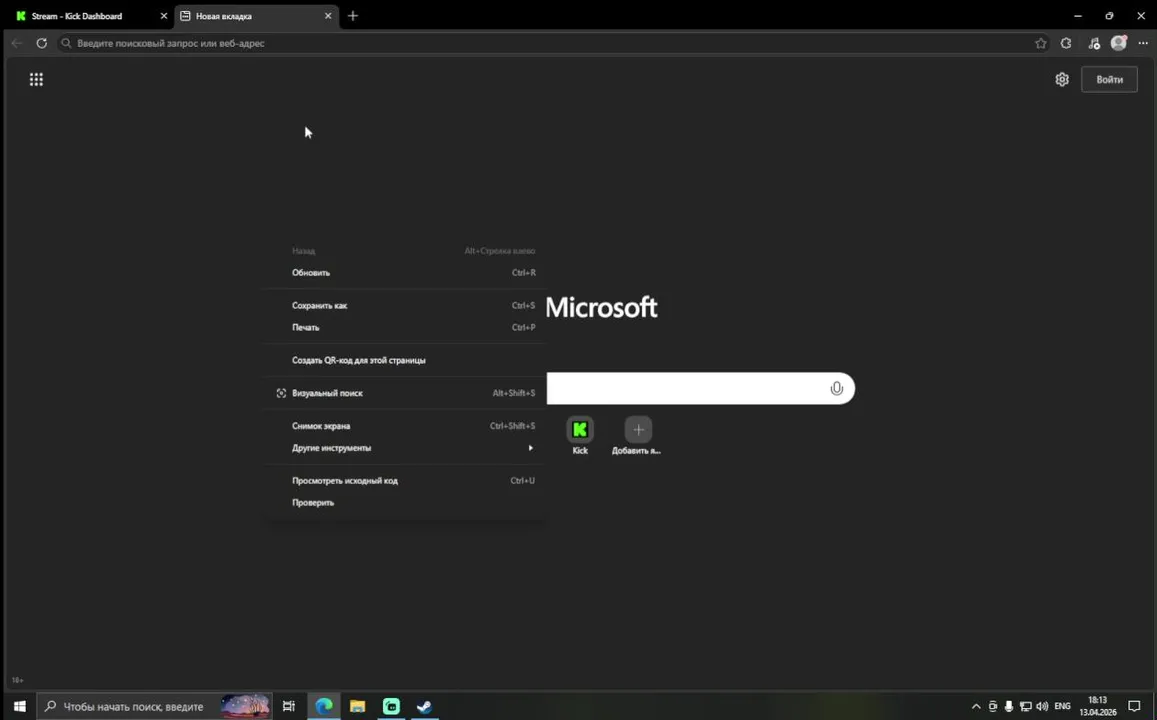Expand Другие инструменты submenu

pyautogui.click(x=405, y=448)
